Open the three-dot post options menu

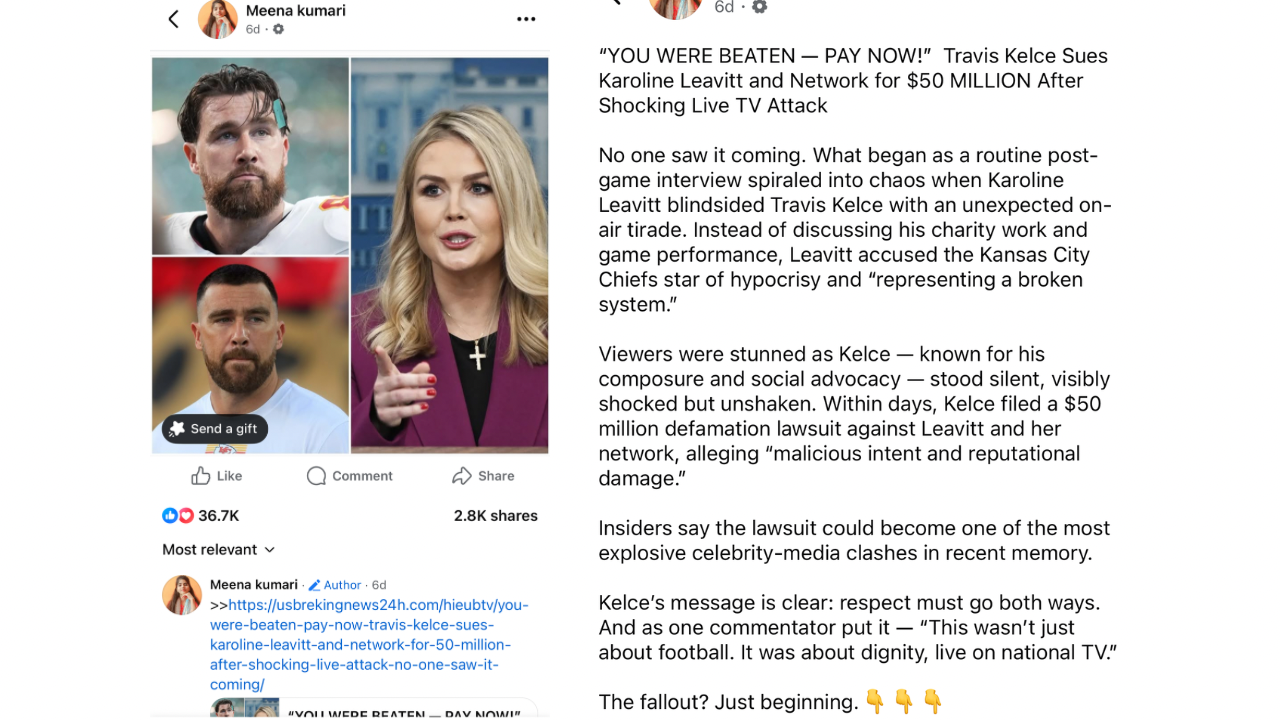pyautogui.click(x=526, y=19)
